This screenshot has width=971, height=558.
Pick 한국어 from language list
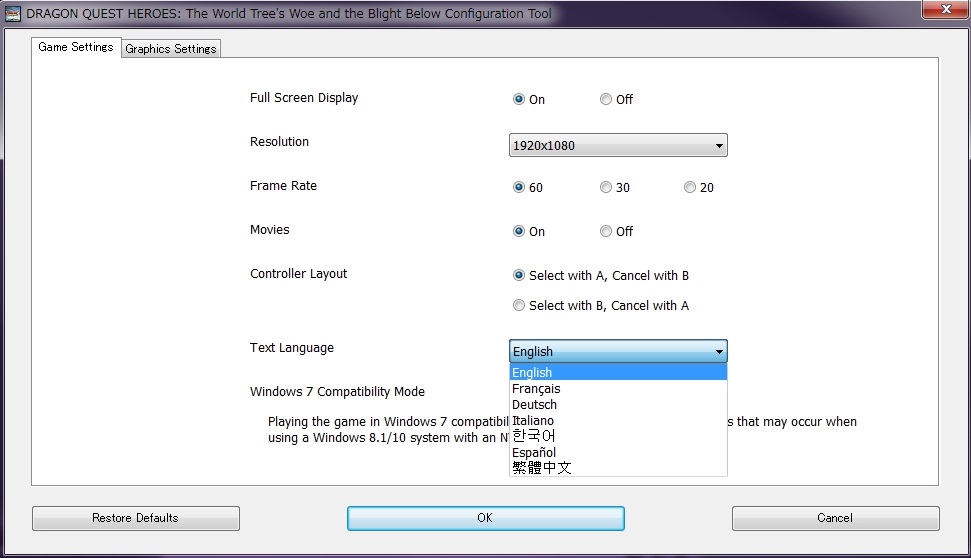tap(618, 436)
